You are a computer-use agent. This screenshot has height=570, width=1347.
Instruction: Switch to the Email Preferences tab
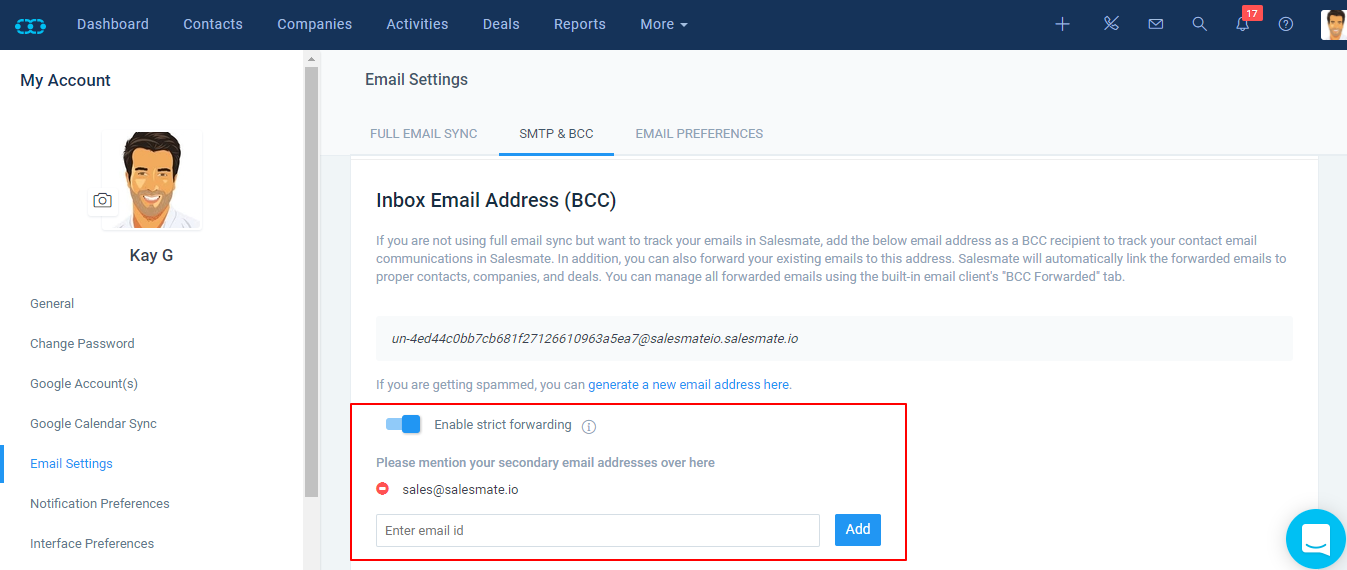[x=699, y=134]
